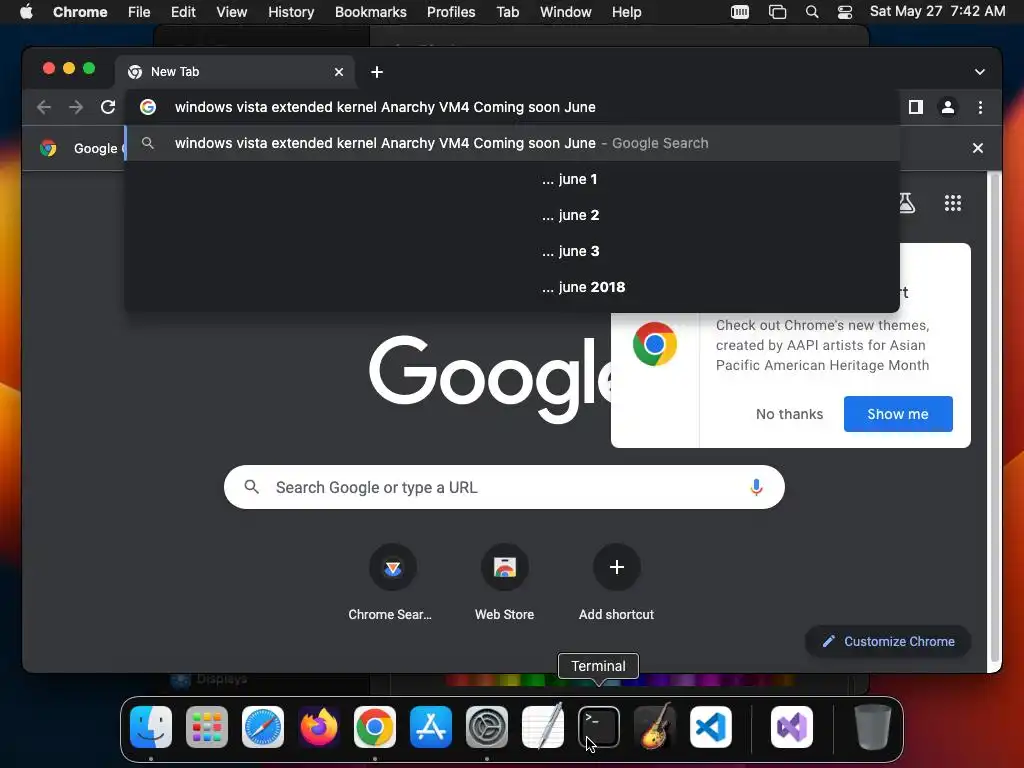Open a new tab with the plus button
This screenshot has height=768, width=1024.
point(377,72)
